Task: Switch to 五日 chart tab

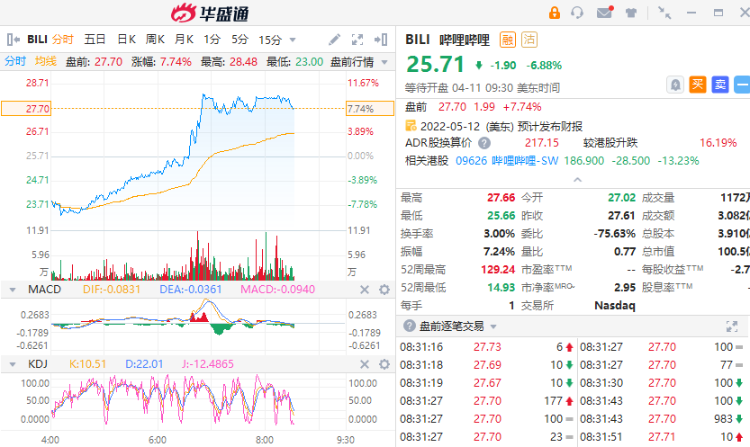Action: tap(95, 39)
